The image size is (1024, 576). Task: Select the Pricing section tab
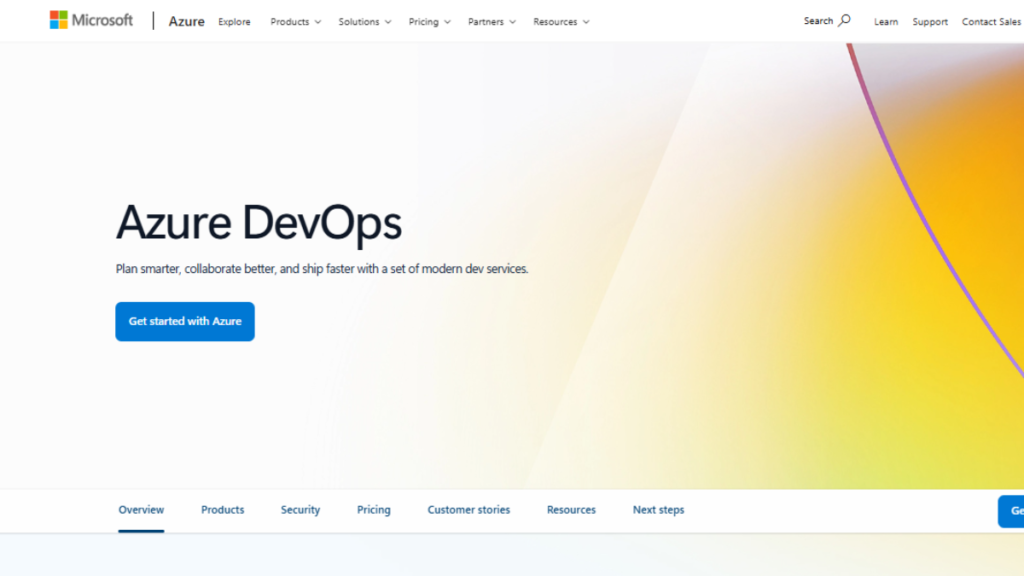373,510
